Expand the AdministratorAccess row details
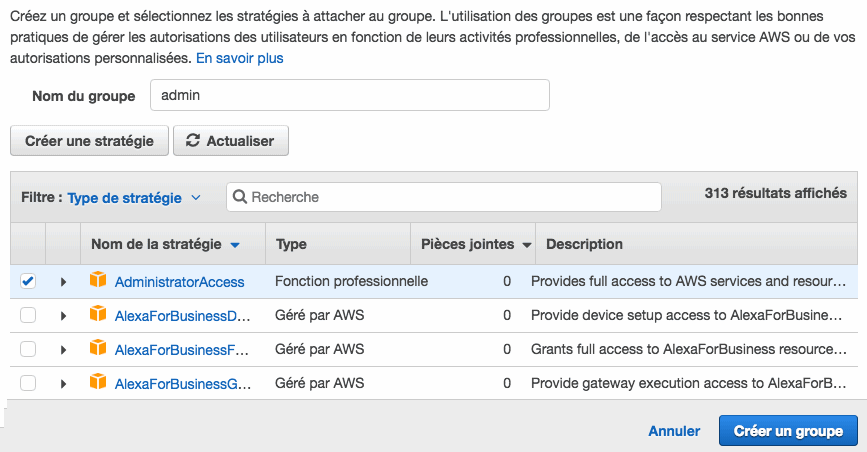The image size is (867, 452). 63,282
